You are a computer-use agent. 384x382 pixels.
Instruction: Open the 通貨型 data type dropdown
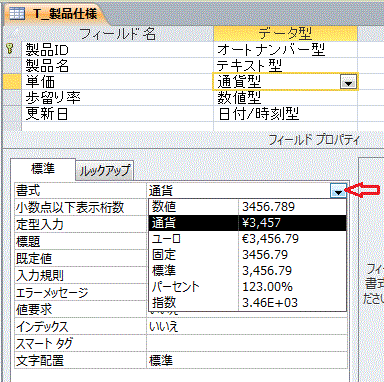pos(348,82)
